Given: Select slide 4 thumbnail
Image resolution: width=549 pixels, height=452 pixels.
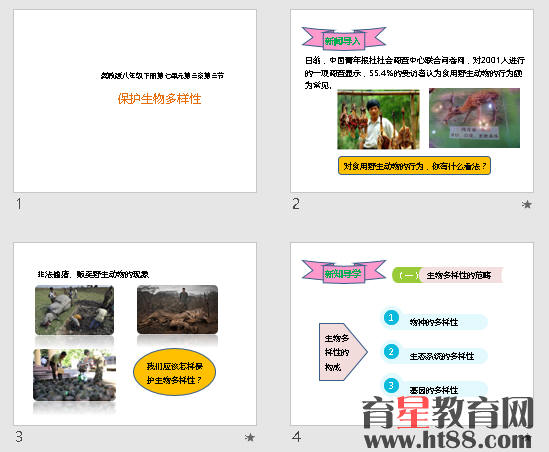Looking at the screenshot, I should click(x=412, y=334).
